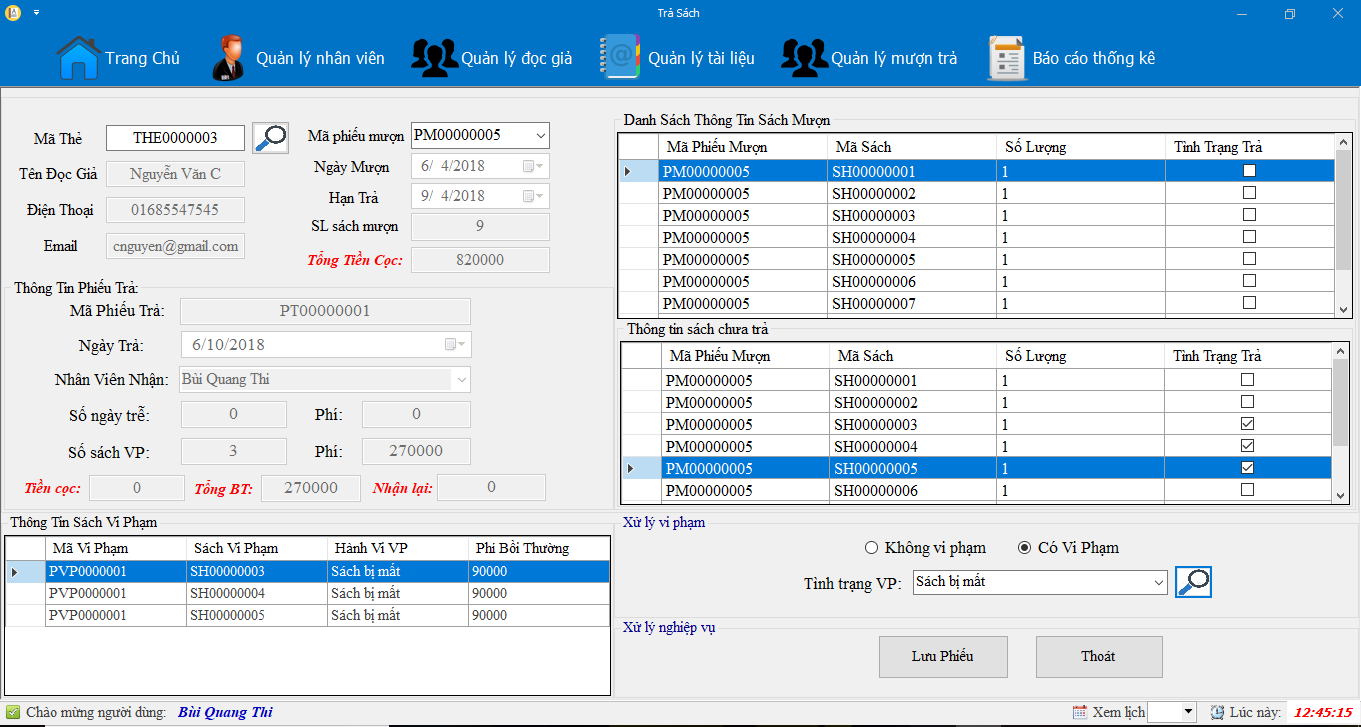Select the Có Vi Phạm radio button
Screen dimensions: 1361x727
pos(1024,548)
